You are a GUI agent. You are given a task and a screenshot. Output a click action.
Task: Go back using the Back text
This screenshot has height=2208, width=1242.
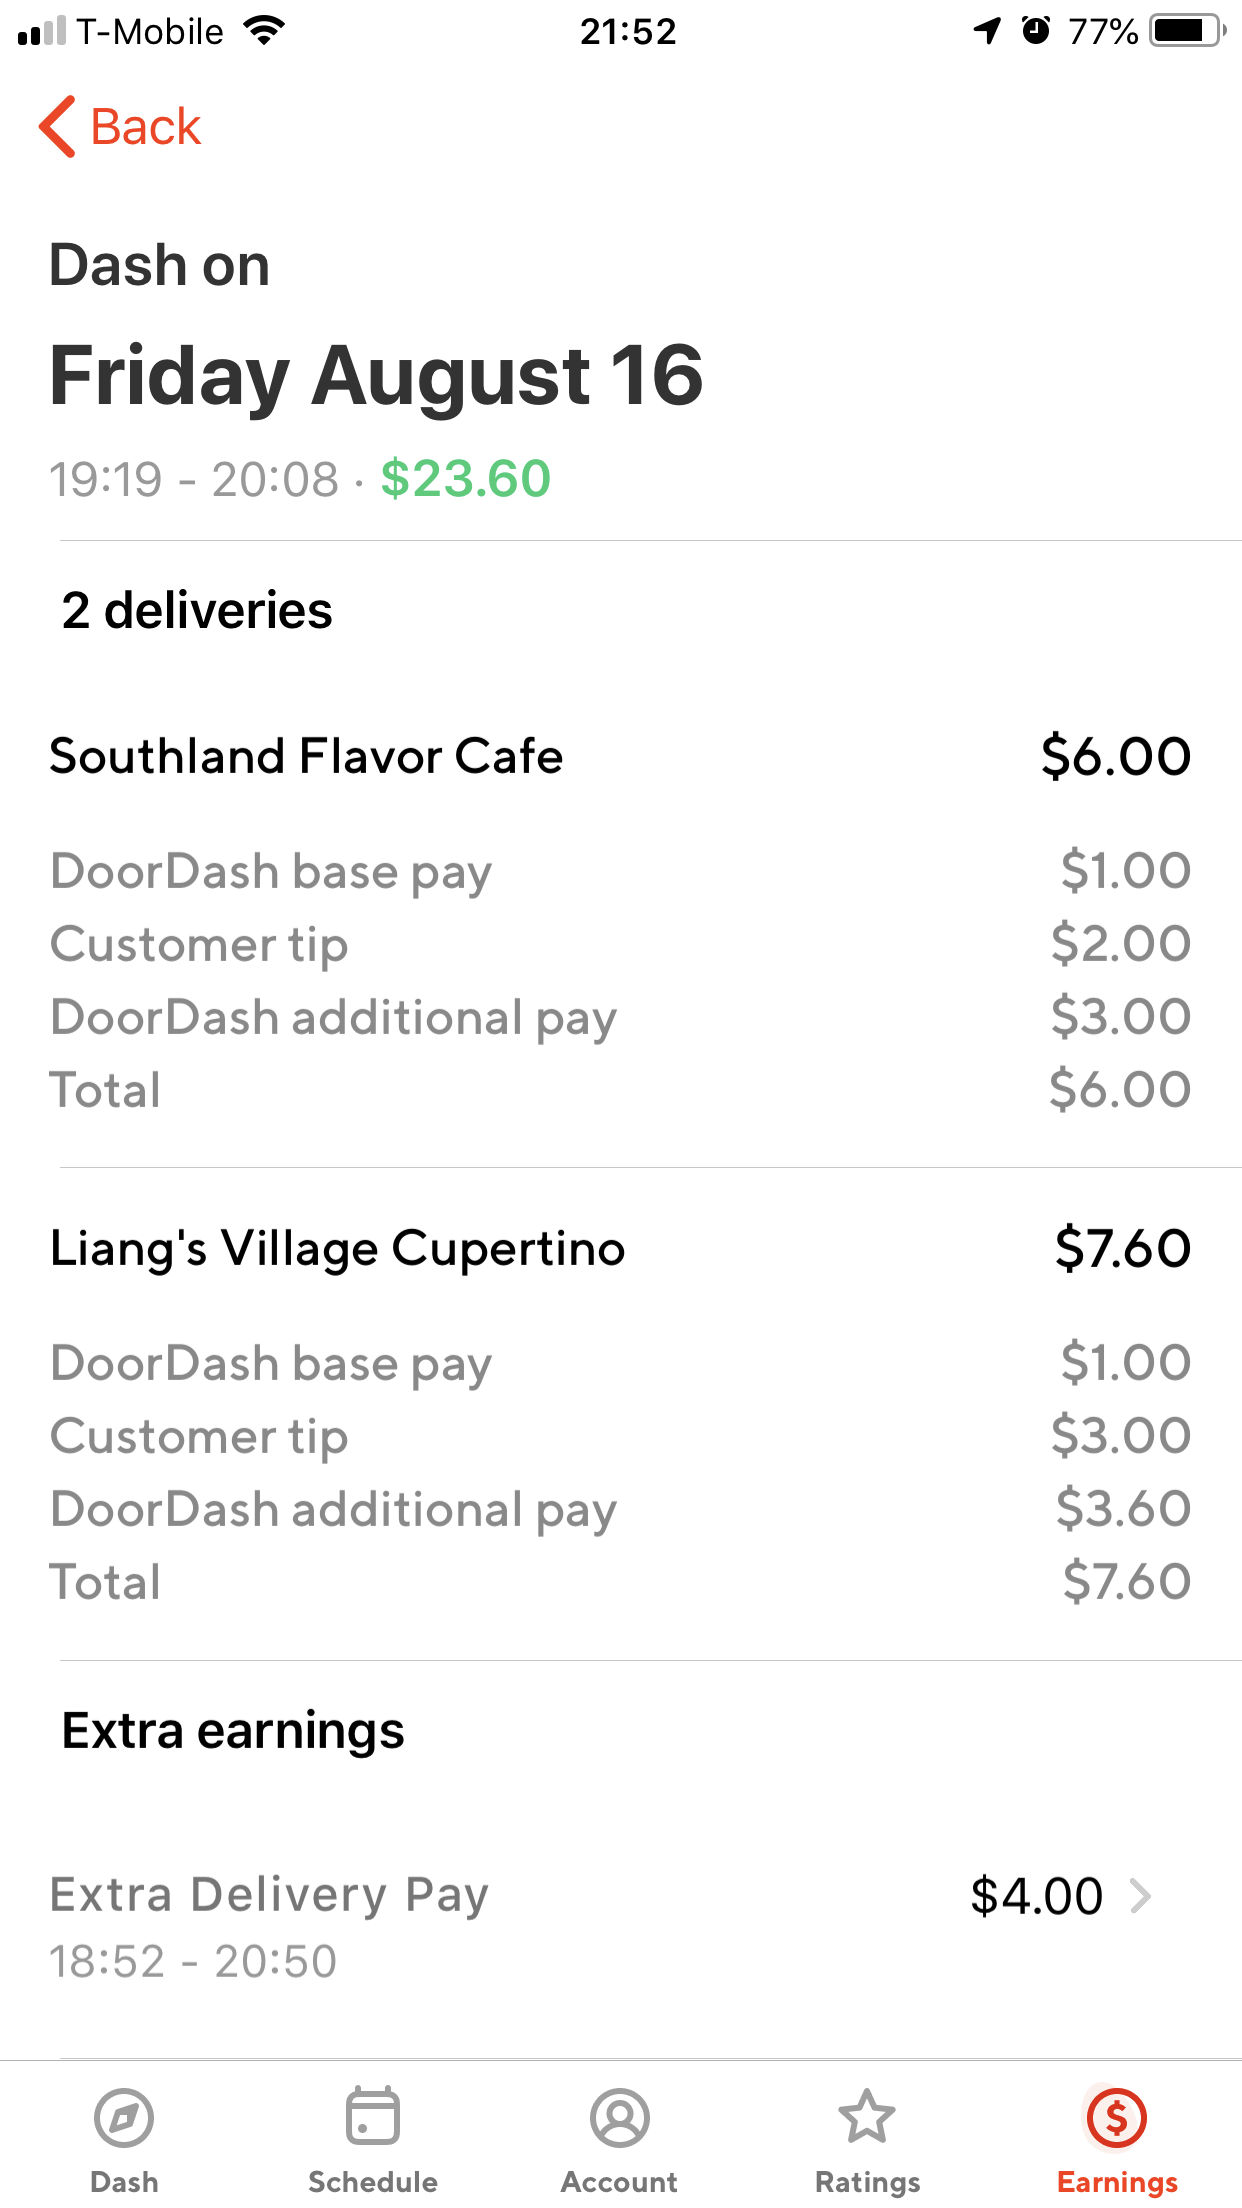point(146,127)
